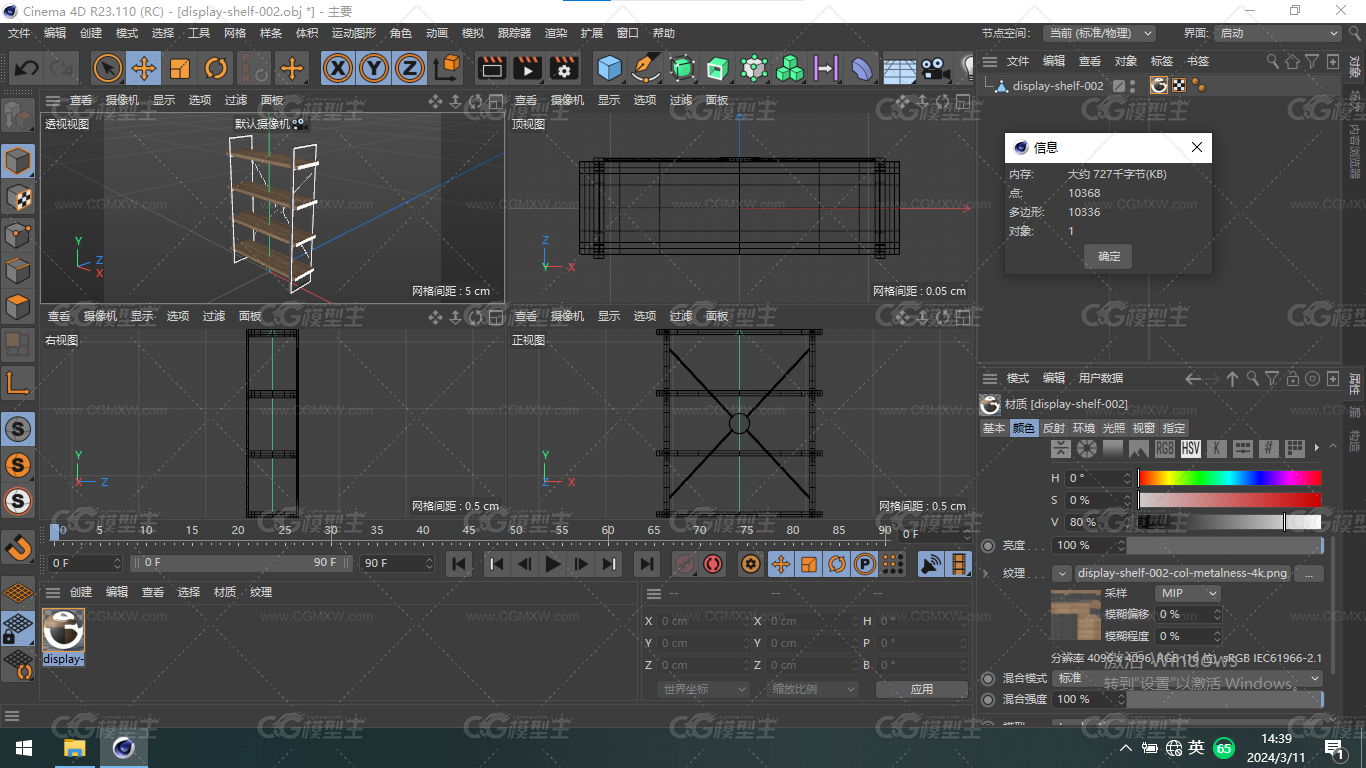The image size is (1366, 768).
Task: Switch to the 反射 material tab
Action: [1054, 428]
